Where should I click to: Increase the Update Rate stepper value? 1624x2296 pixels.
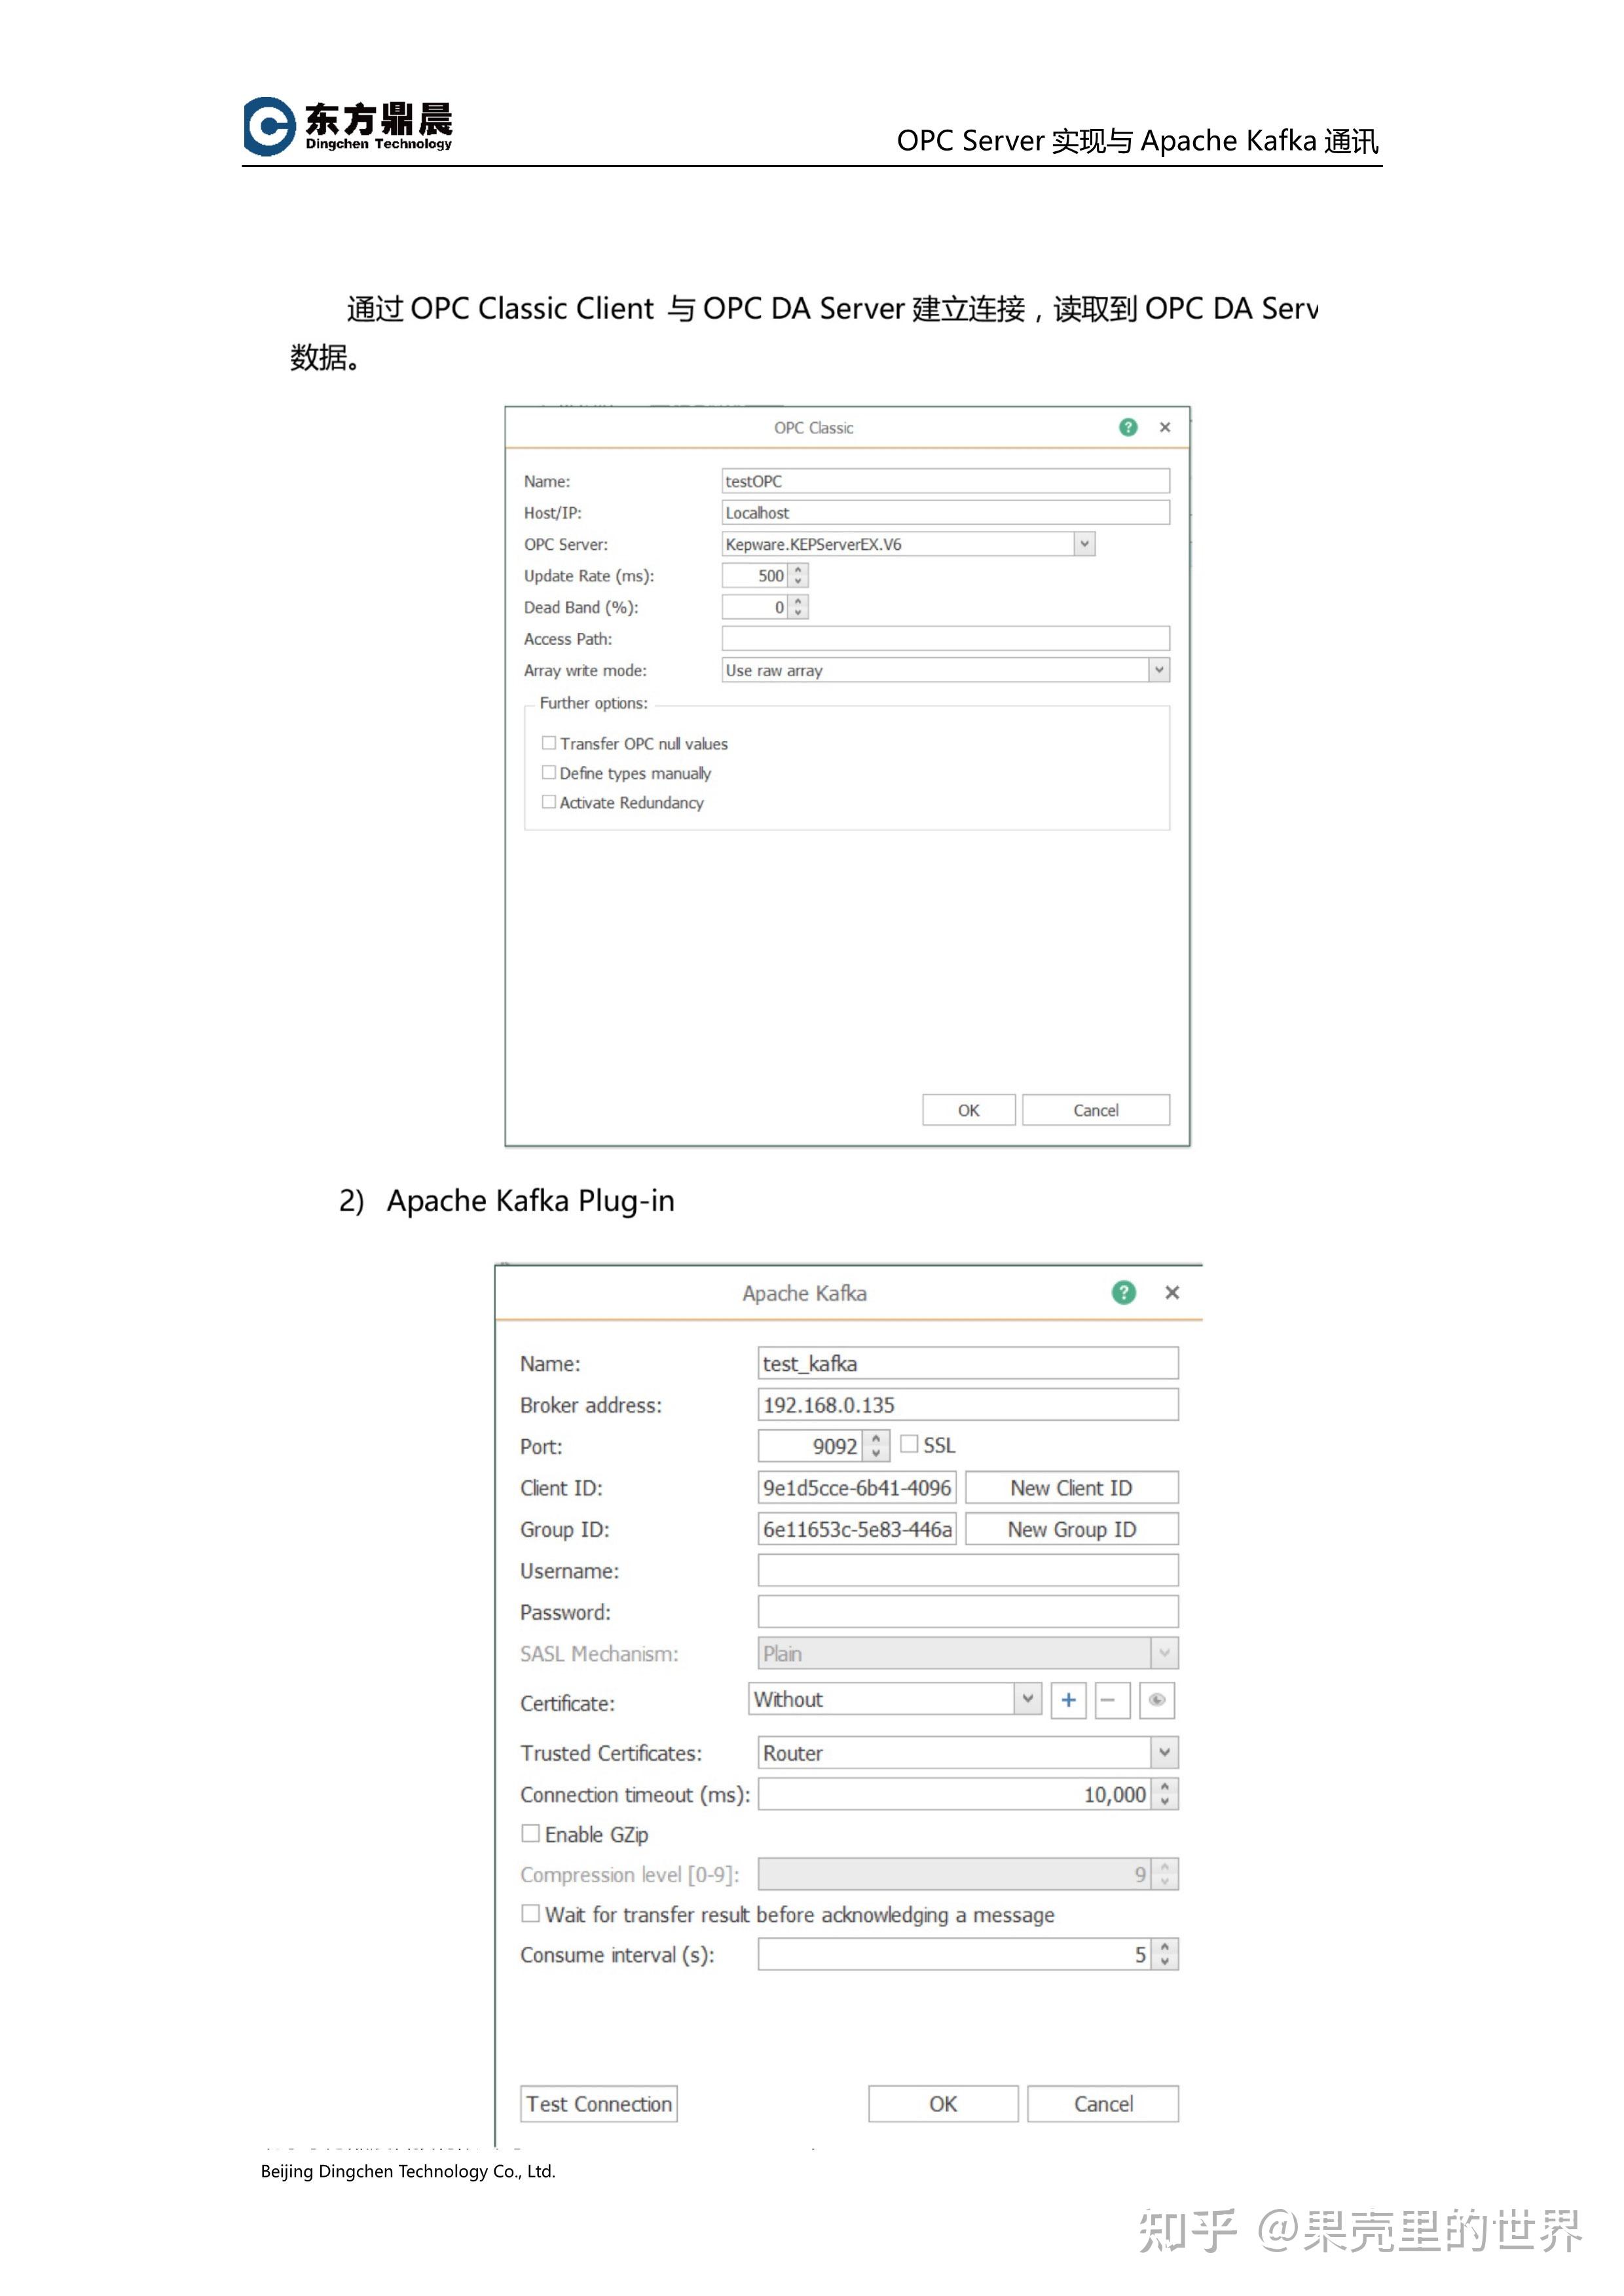click(798, 570)
